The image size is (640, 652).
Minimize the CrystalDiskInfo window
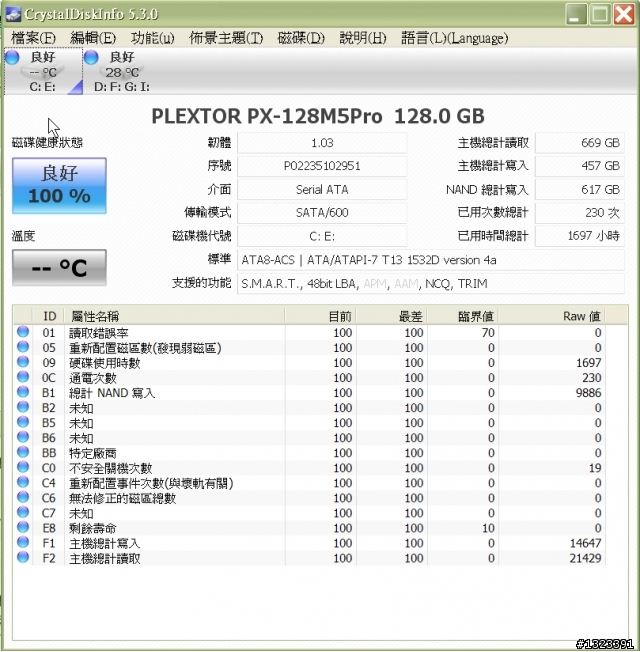click(576, 15)
